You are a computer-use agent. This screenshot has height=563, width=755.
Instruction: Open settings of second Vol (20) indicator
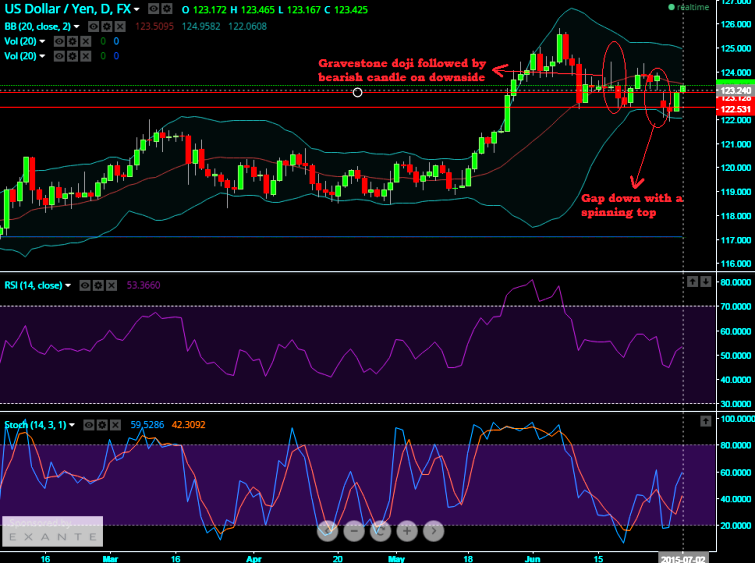coord(72,56)
